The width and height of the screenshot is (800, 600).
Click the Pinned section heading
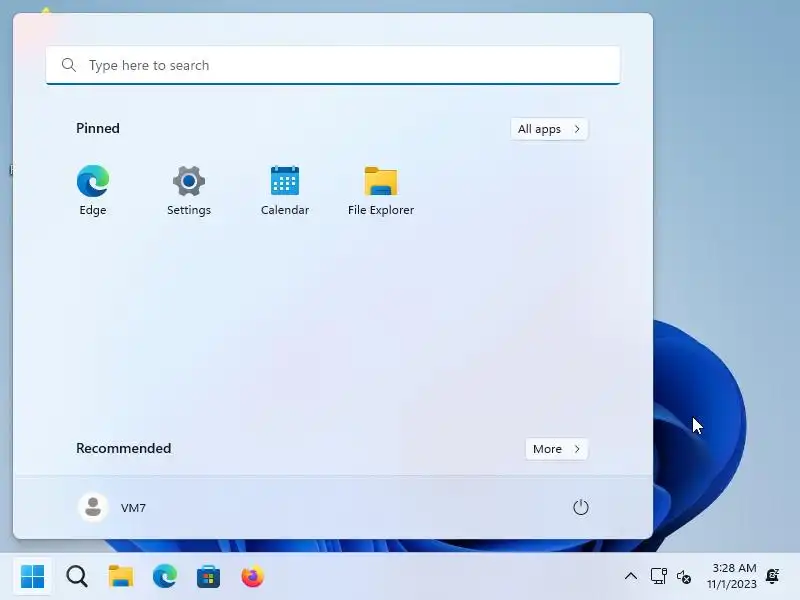98,128
